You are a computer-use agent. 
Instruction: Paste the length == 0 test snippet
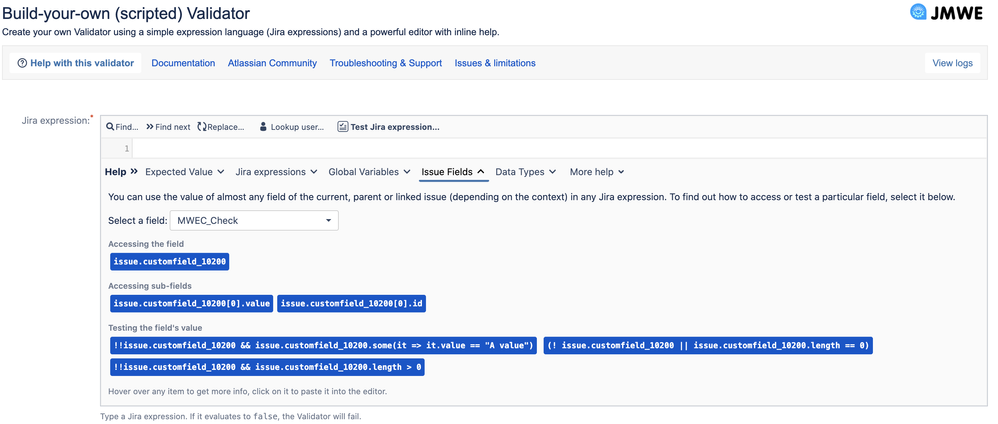[708, 346]
